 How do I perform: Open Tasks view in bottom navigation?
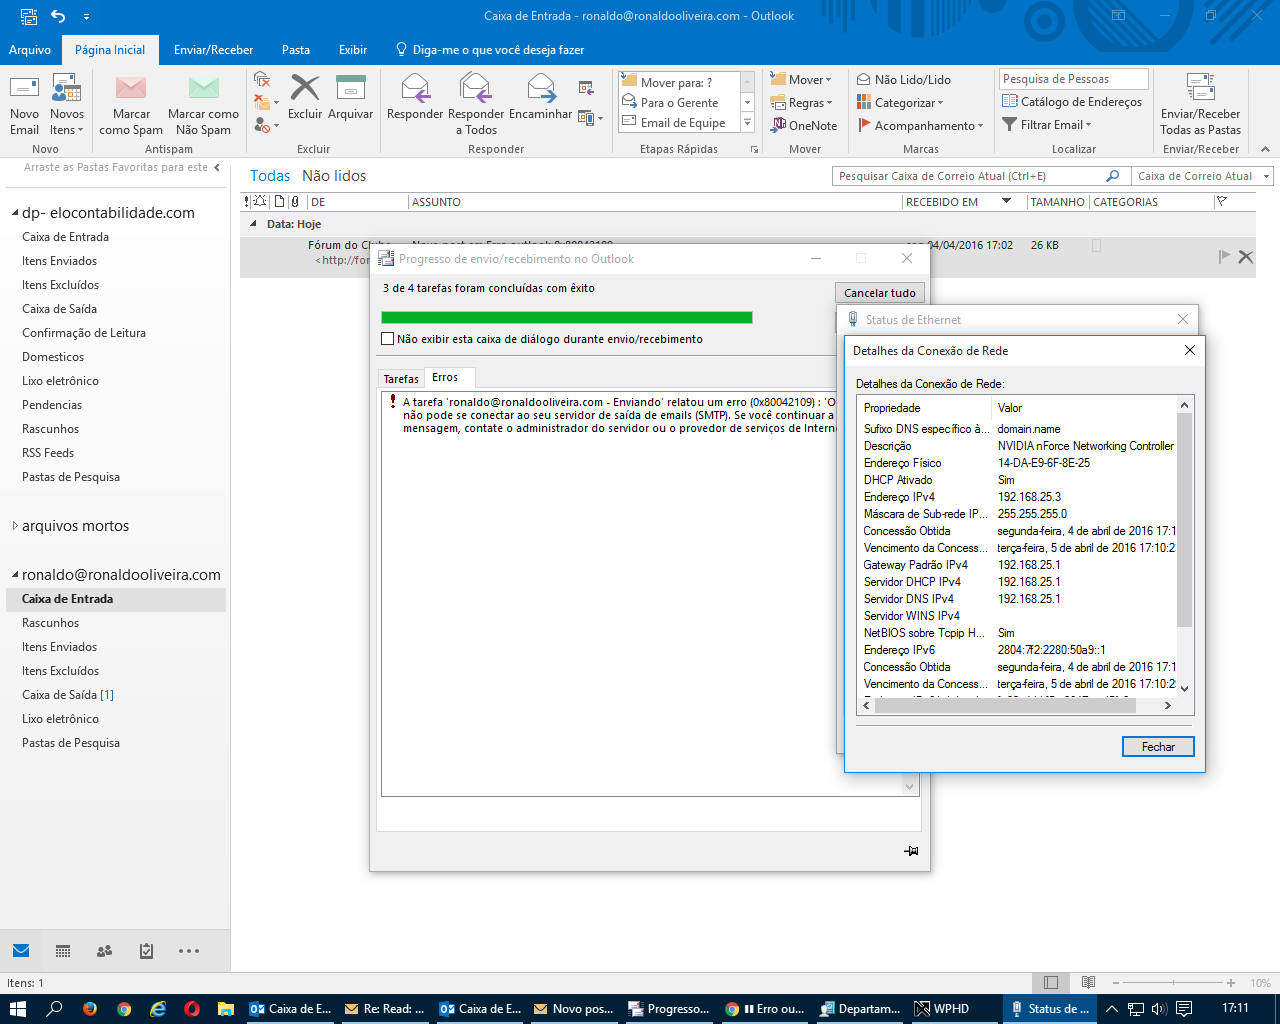point(146,951)
